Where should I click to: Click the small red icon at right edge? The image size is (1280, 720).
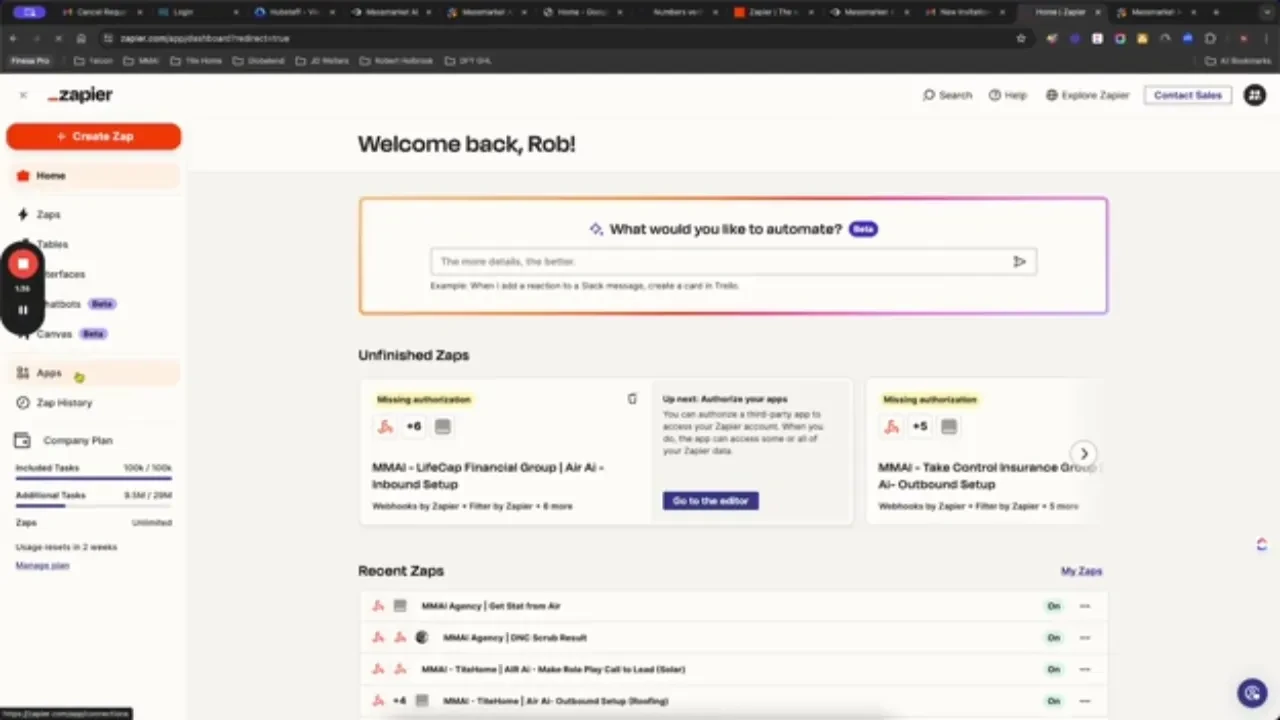[x=1262, y=545]
